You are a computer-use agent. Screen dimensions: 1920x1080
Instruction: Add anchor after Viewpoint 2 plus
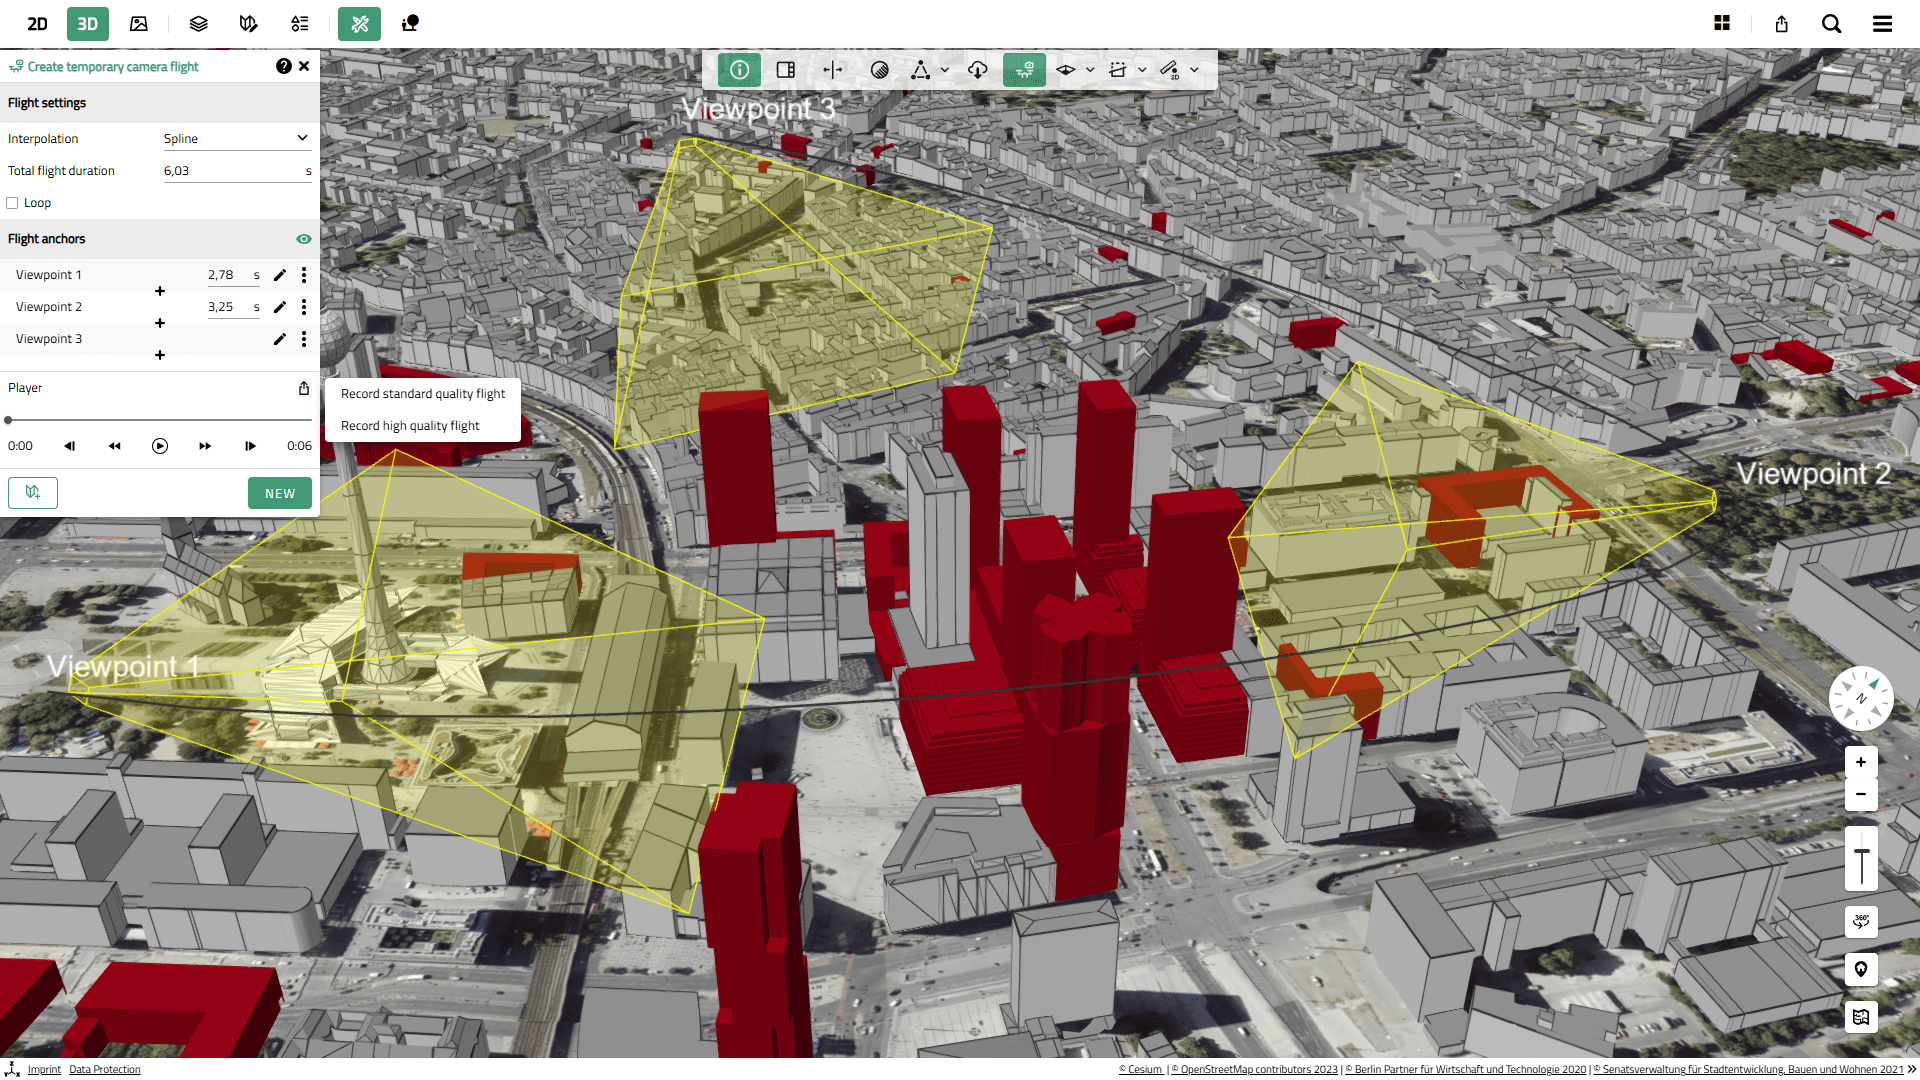tap(160, 323)
